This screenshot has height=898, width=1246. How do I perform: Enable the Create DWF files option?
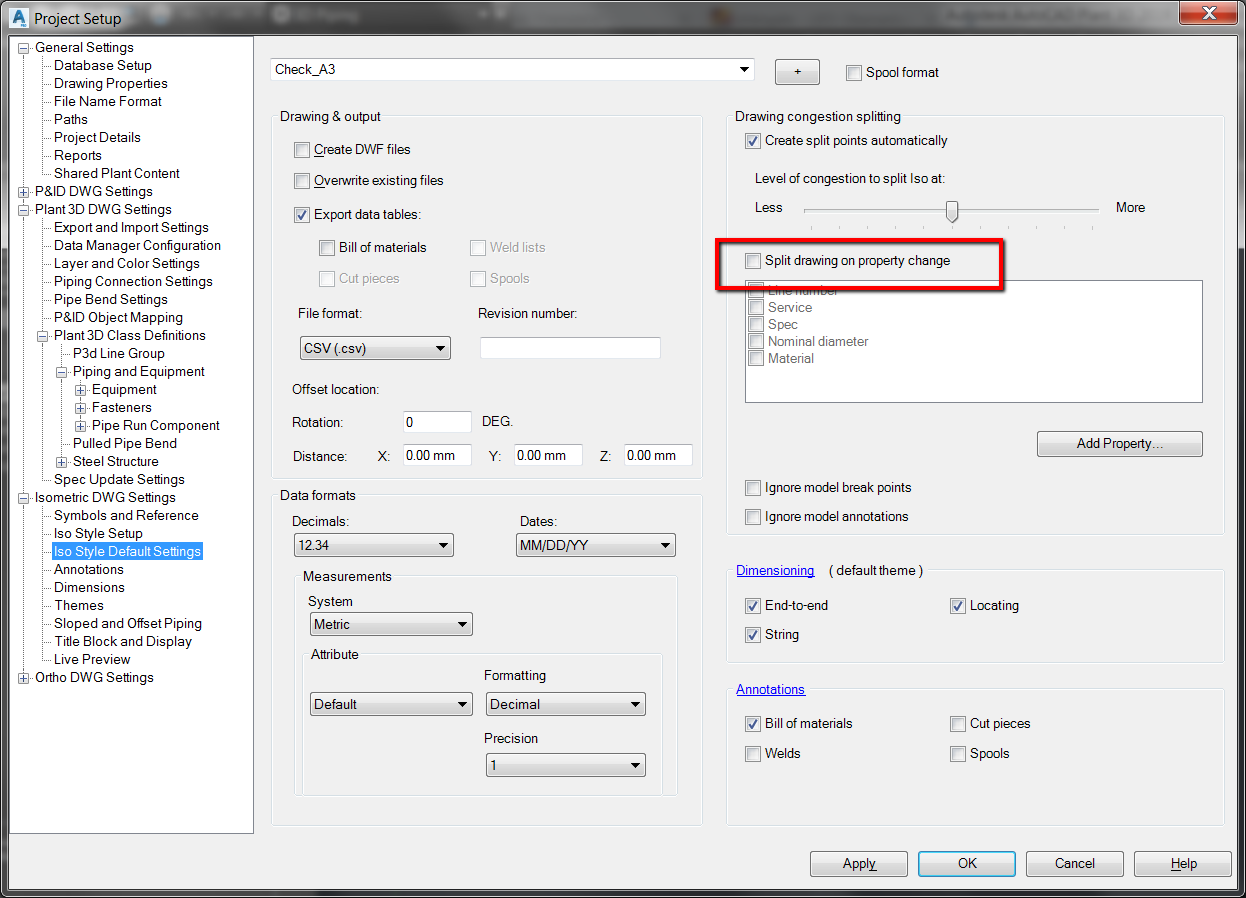(302, 149)
